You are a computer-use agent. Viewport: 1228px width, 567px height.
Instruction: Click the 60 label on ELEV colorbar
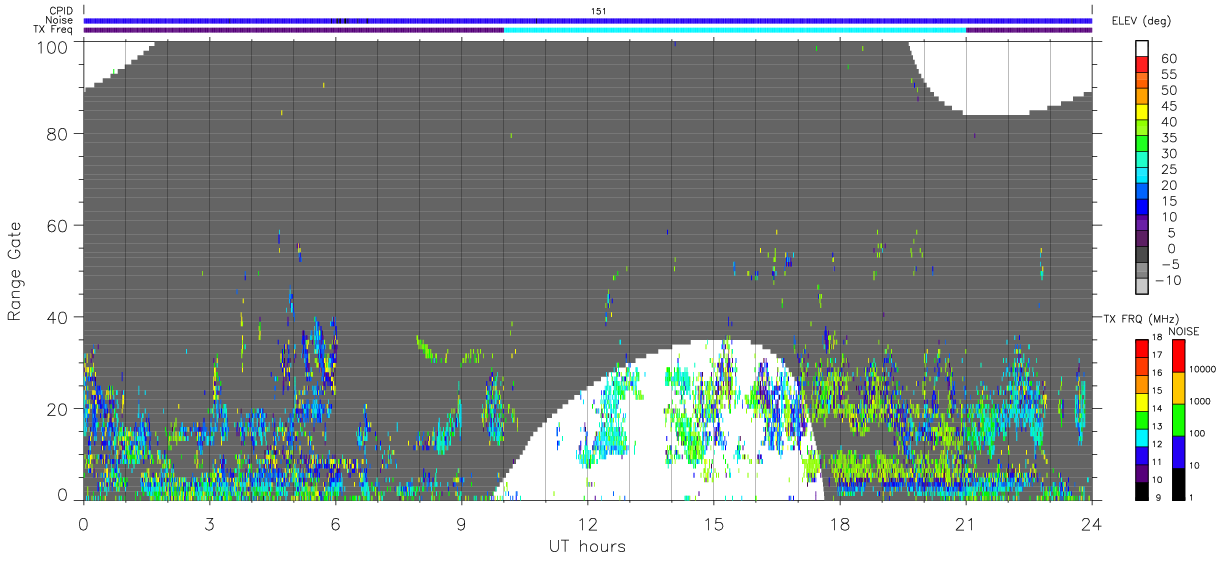[x=1170, y=58]
